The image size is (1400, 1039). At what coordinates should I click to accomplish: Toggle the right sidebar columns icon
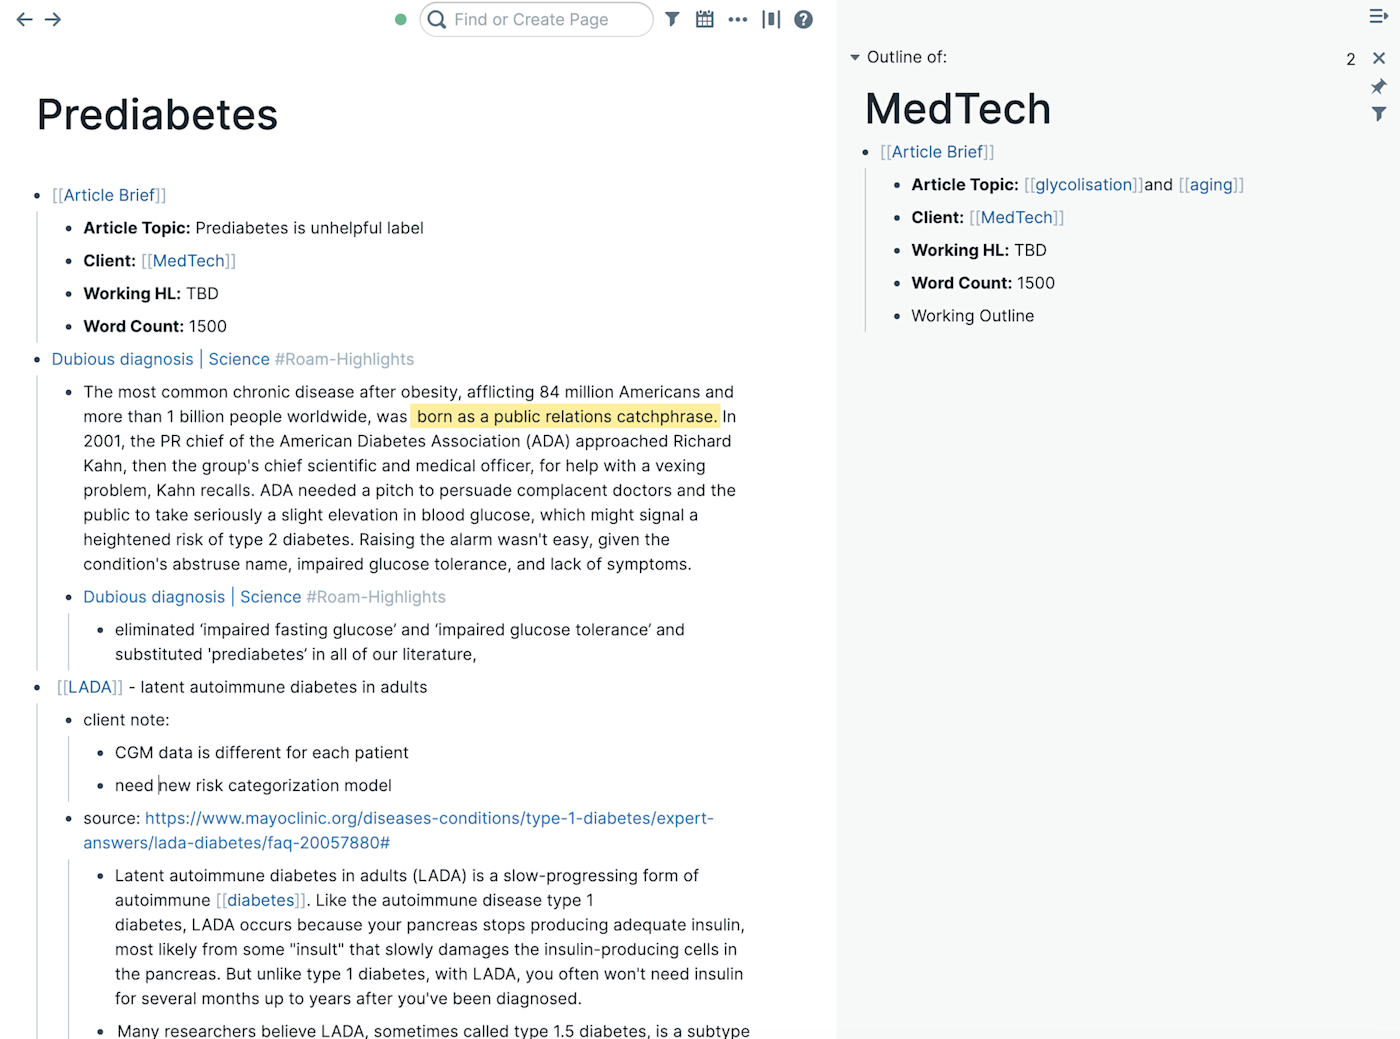tap(771, 19)
